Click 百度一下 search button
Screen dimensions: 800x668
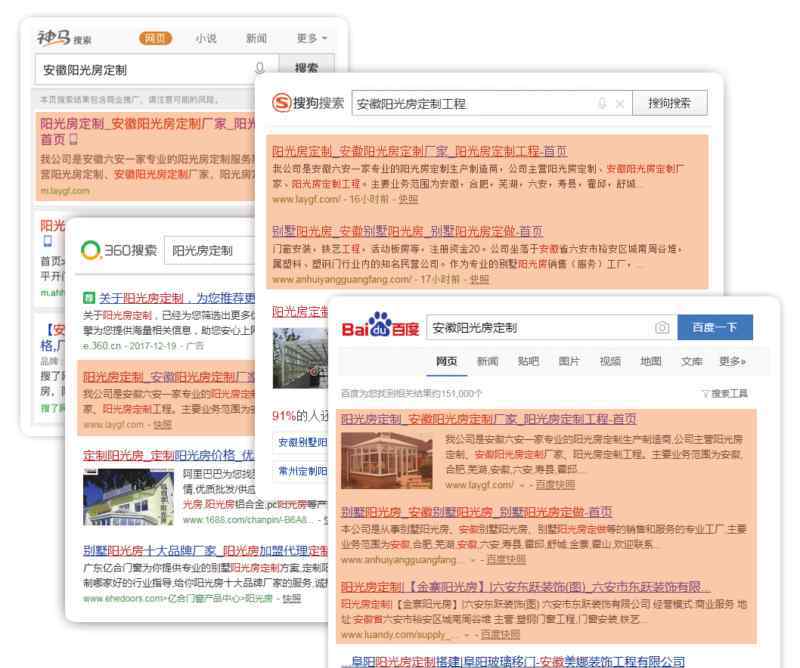(715, 327)
